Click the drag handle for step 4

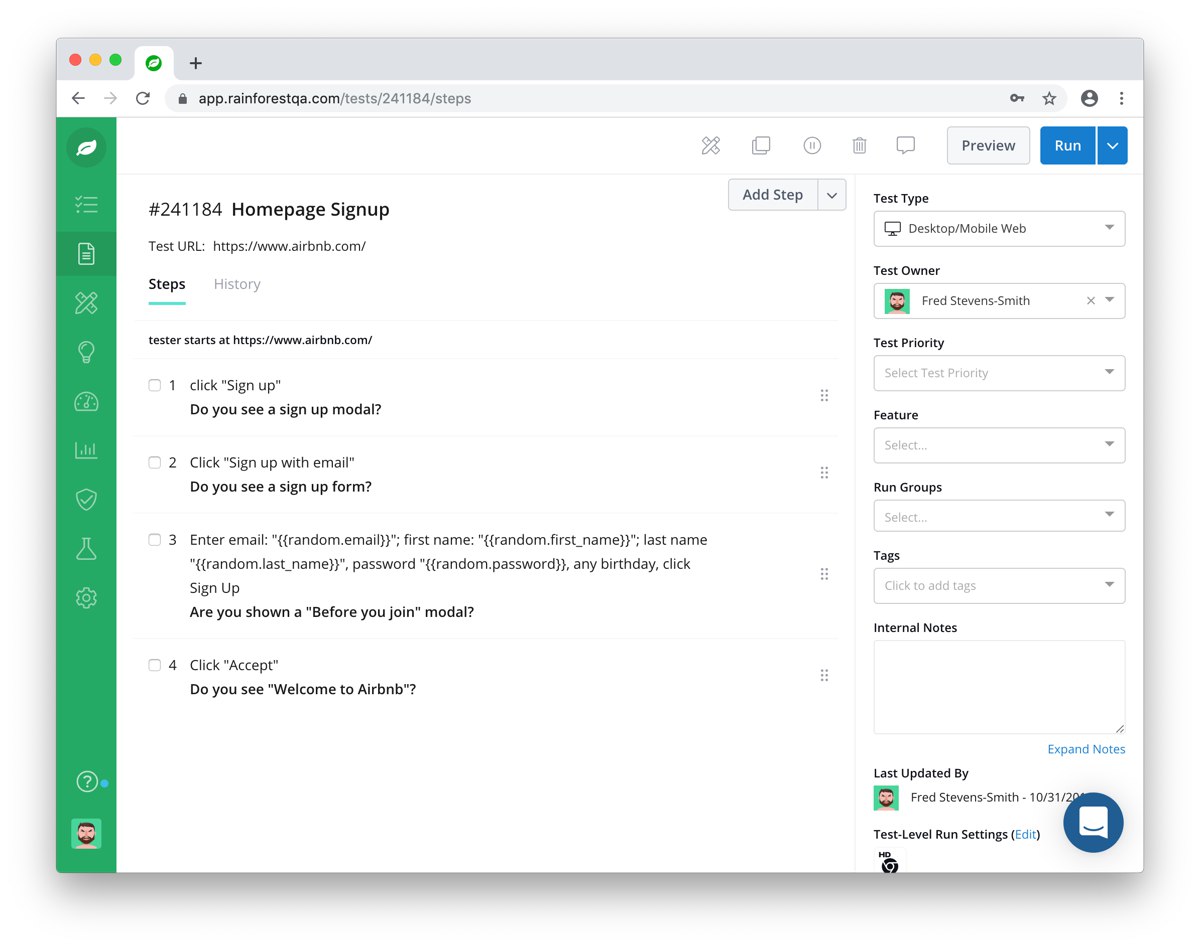[824, 676]
